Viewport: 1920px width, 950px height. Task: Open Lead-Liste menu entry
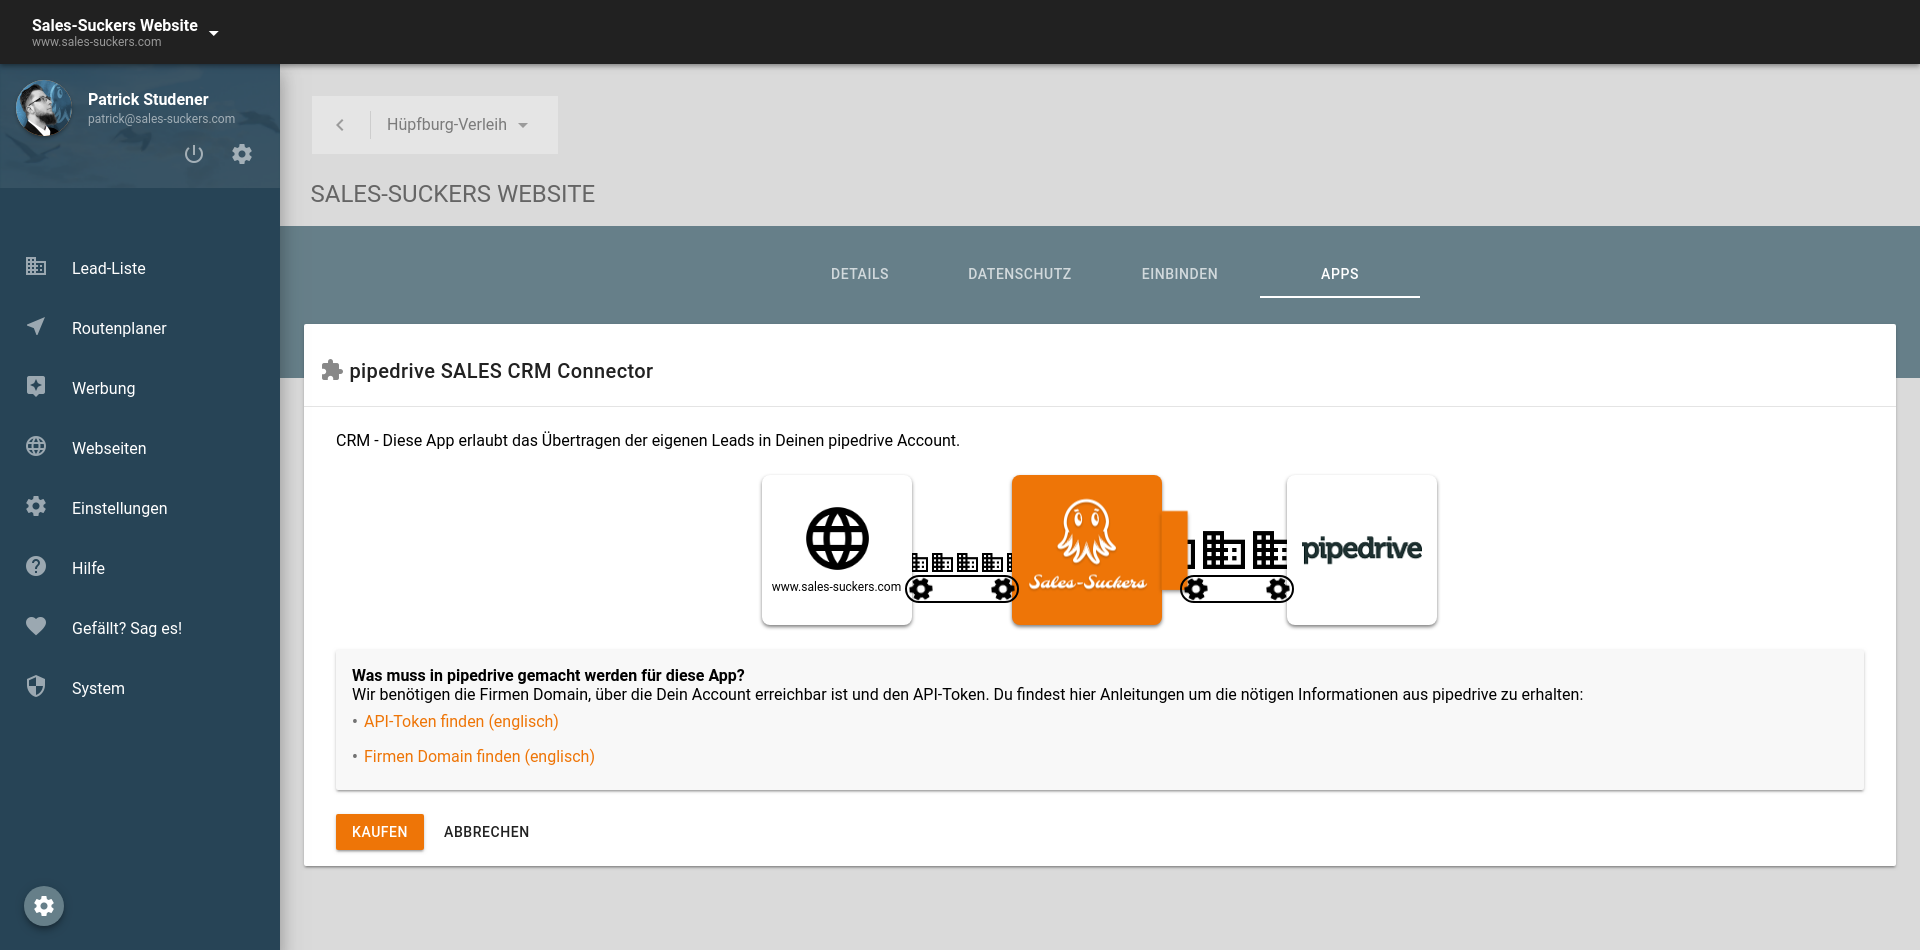[x=140, y=268]
